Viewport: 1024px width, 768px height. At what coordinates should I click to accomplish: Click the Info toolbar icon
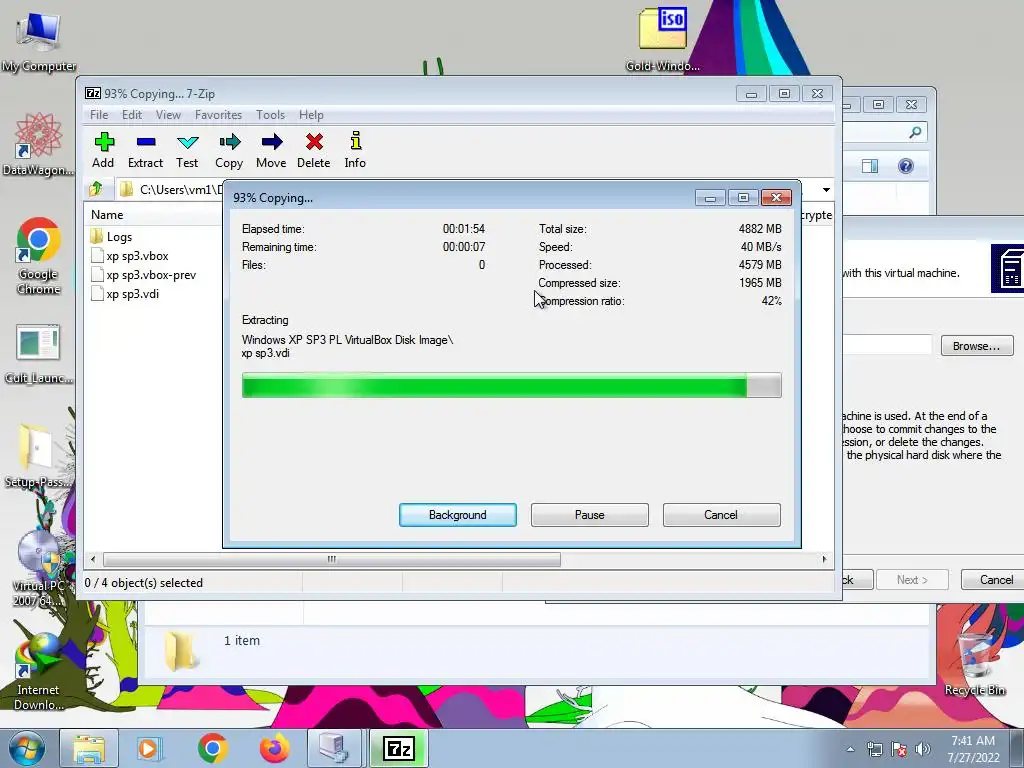coord(355,150)
